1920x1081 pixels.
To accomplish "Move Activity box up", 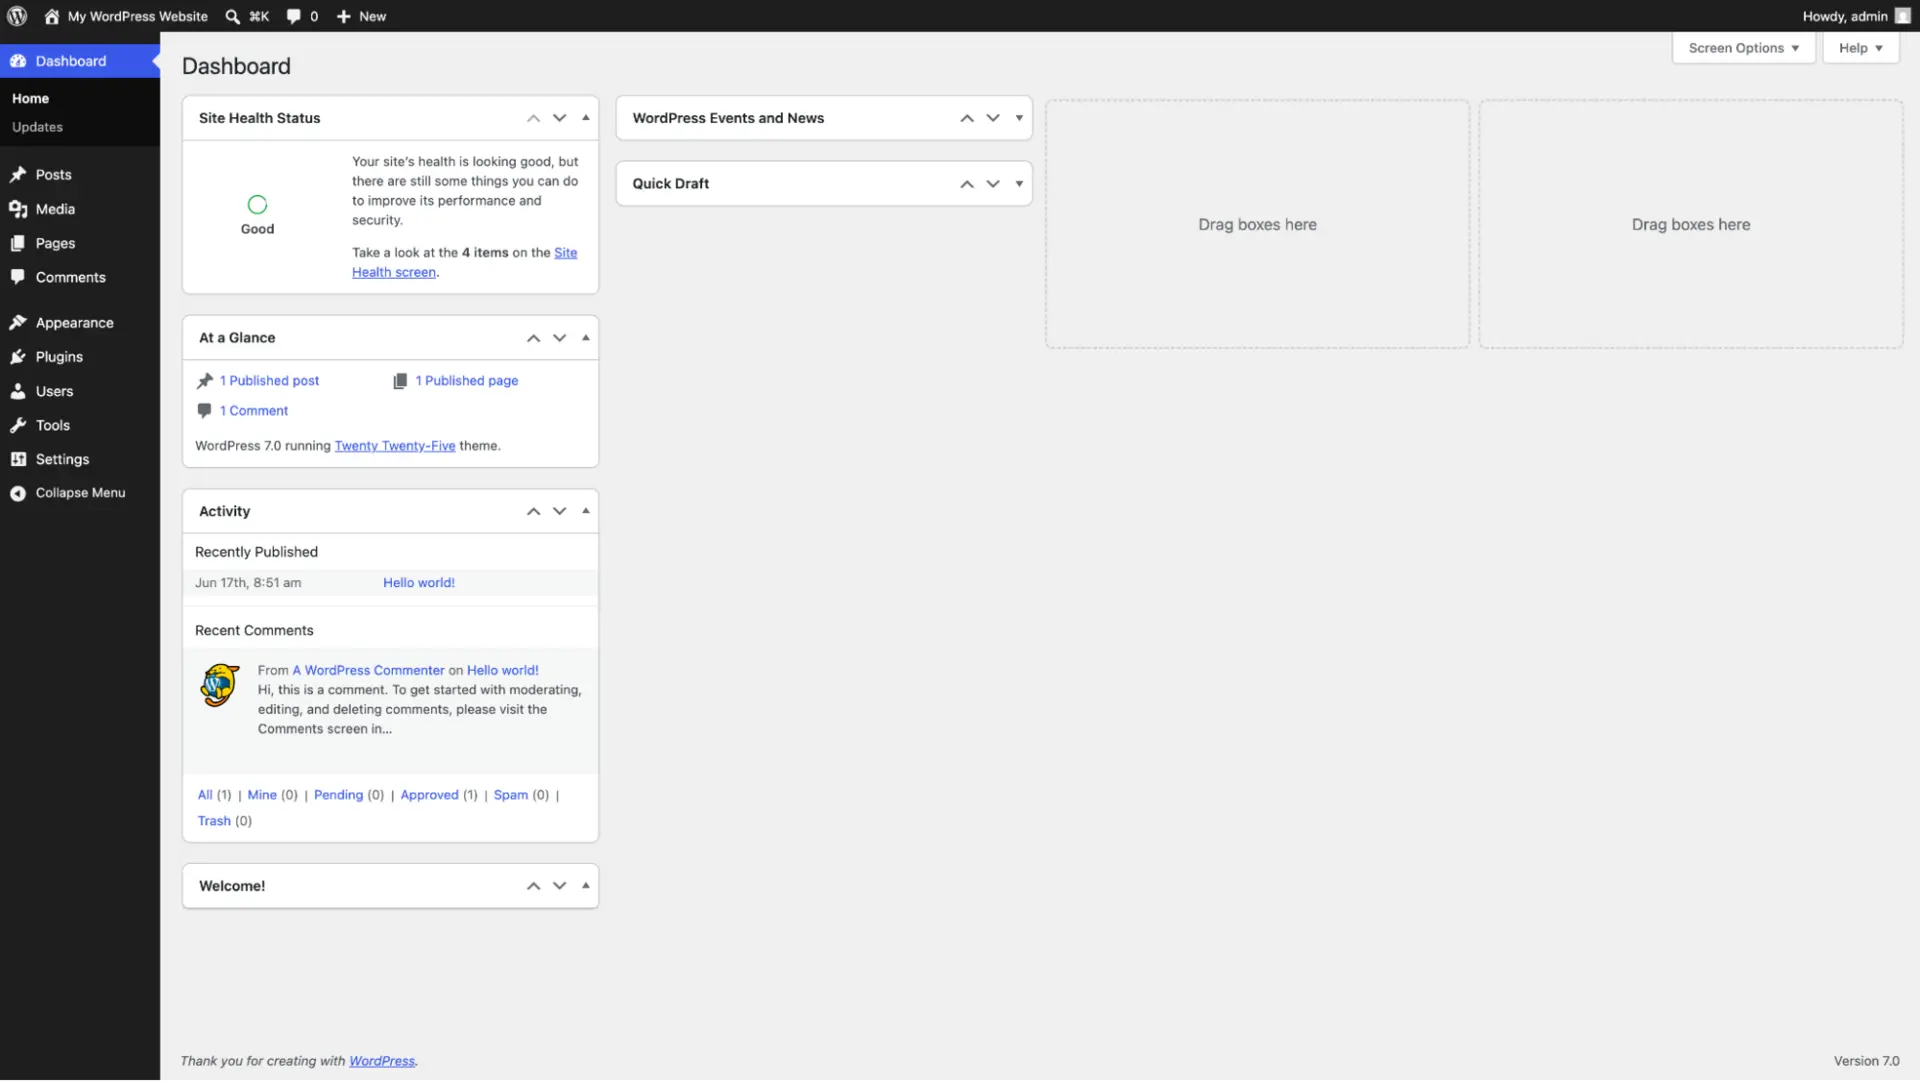I will tap(534, 511).
